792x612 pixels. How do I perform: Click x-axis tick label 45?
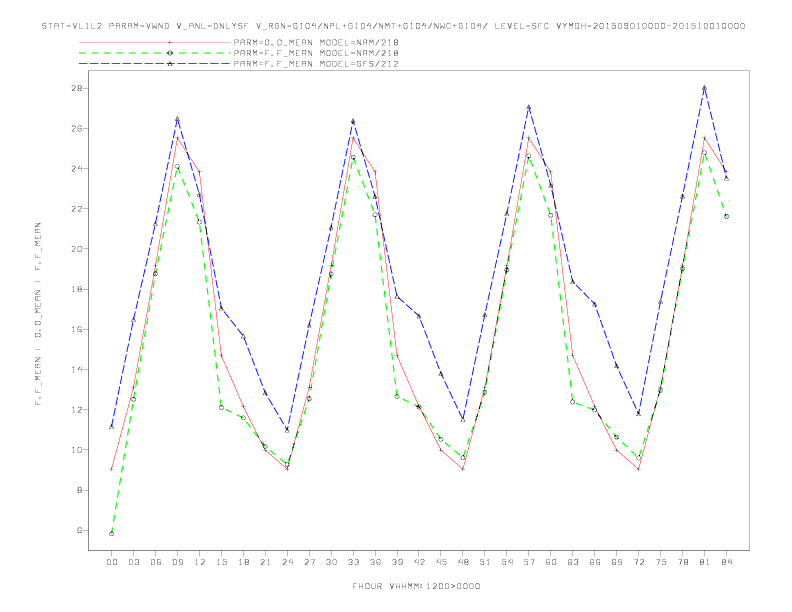441,562
